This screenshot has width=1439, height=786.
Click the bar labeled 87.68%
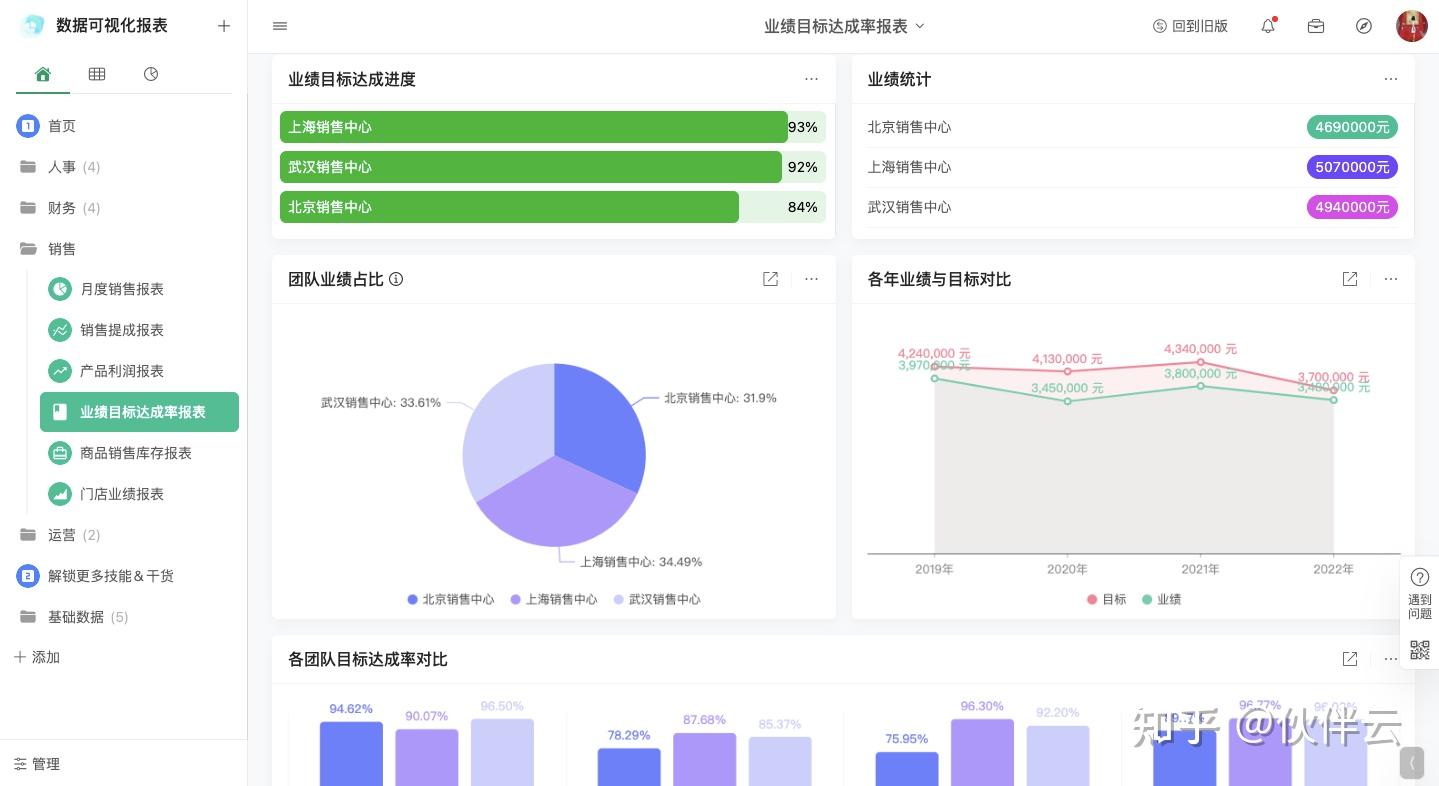coord(704,760)
